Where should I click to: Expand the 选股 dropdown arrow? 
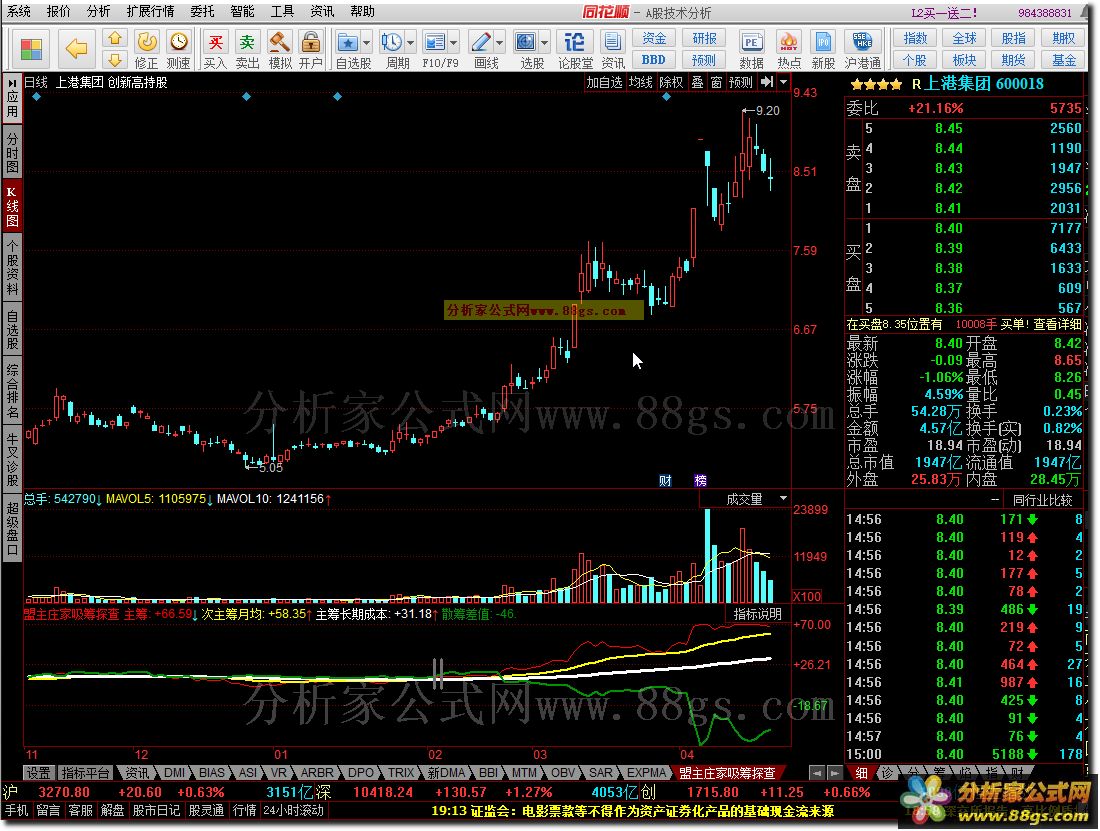point(544,43)
